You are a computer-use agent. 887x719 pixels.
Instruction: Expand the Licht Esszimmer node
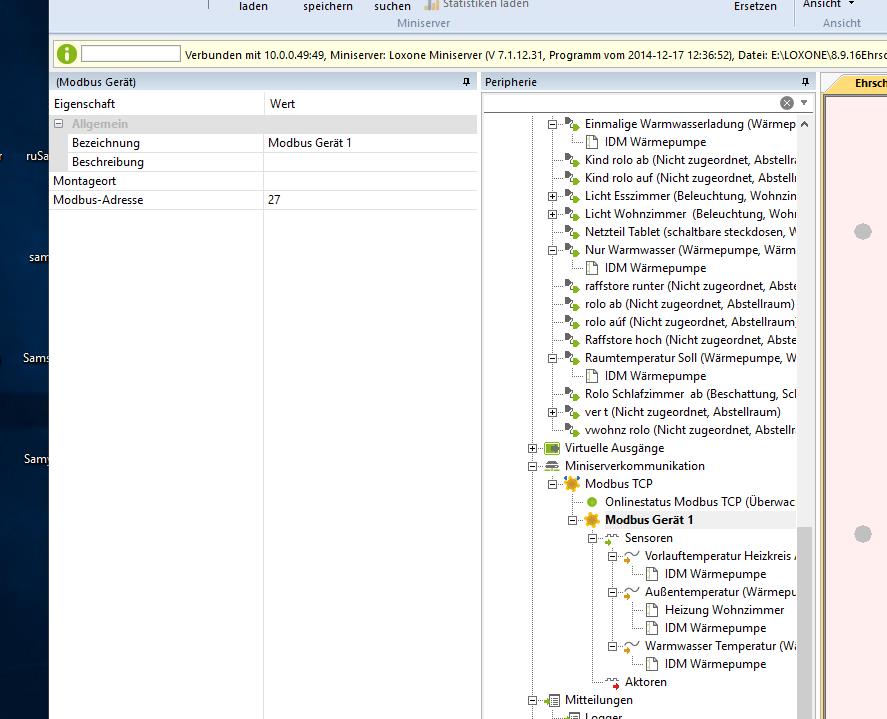pyautogui.click(x=552, y=196)
